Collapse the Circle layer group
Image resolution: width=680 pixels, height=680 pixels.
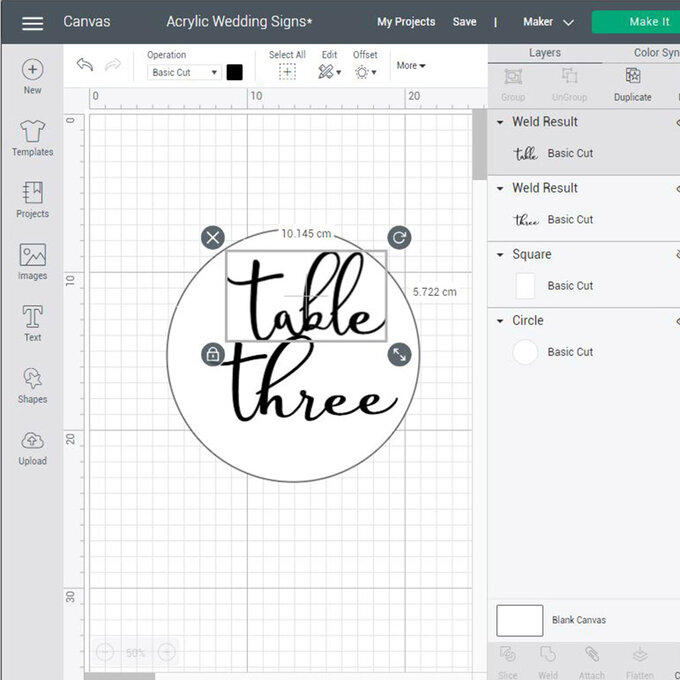500,321
